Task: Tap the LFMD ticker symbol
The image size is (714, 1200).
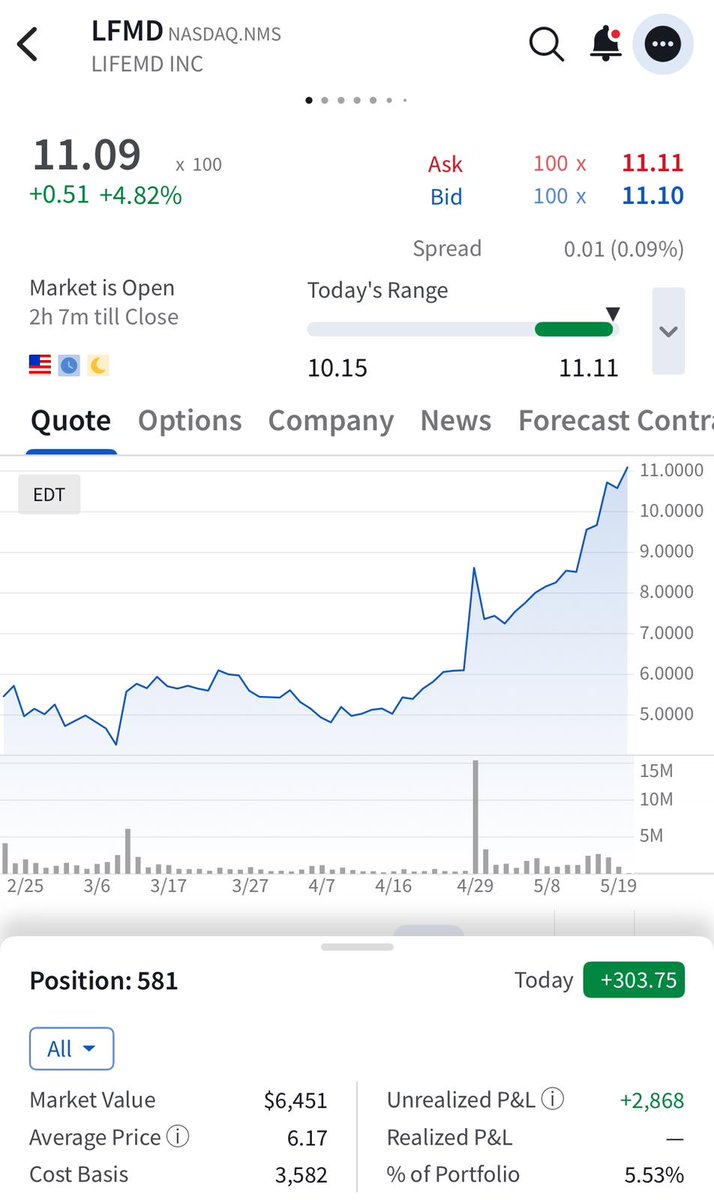Action: pyautogui.click(x=127, y=31)
